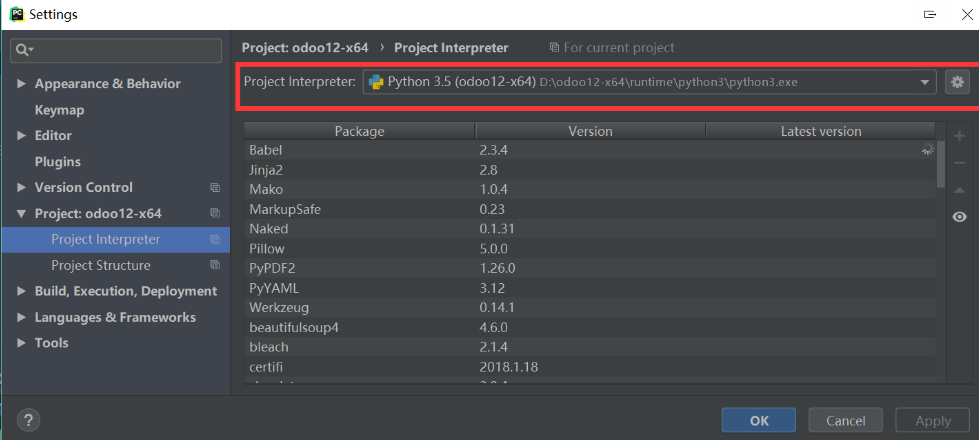
Task: Select the MarkupSafe package row
Action: pyautogui.click(x=590, y=209)
